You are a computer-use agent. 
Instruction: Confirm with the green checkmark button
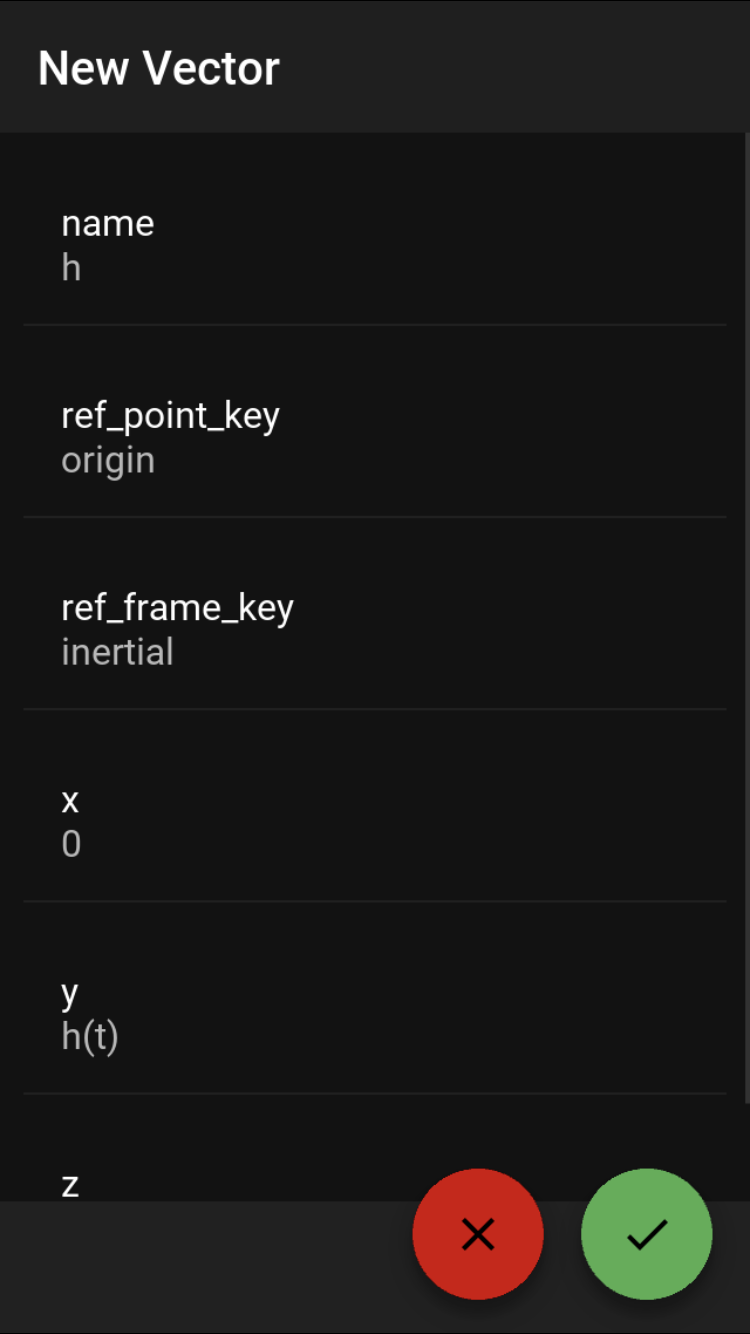pos(647,1234)
